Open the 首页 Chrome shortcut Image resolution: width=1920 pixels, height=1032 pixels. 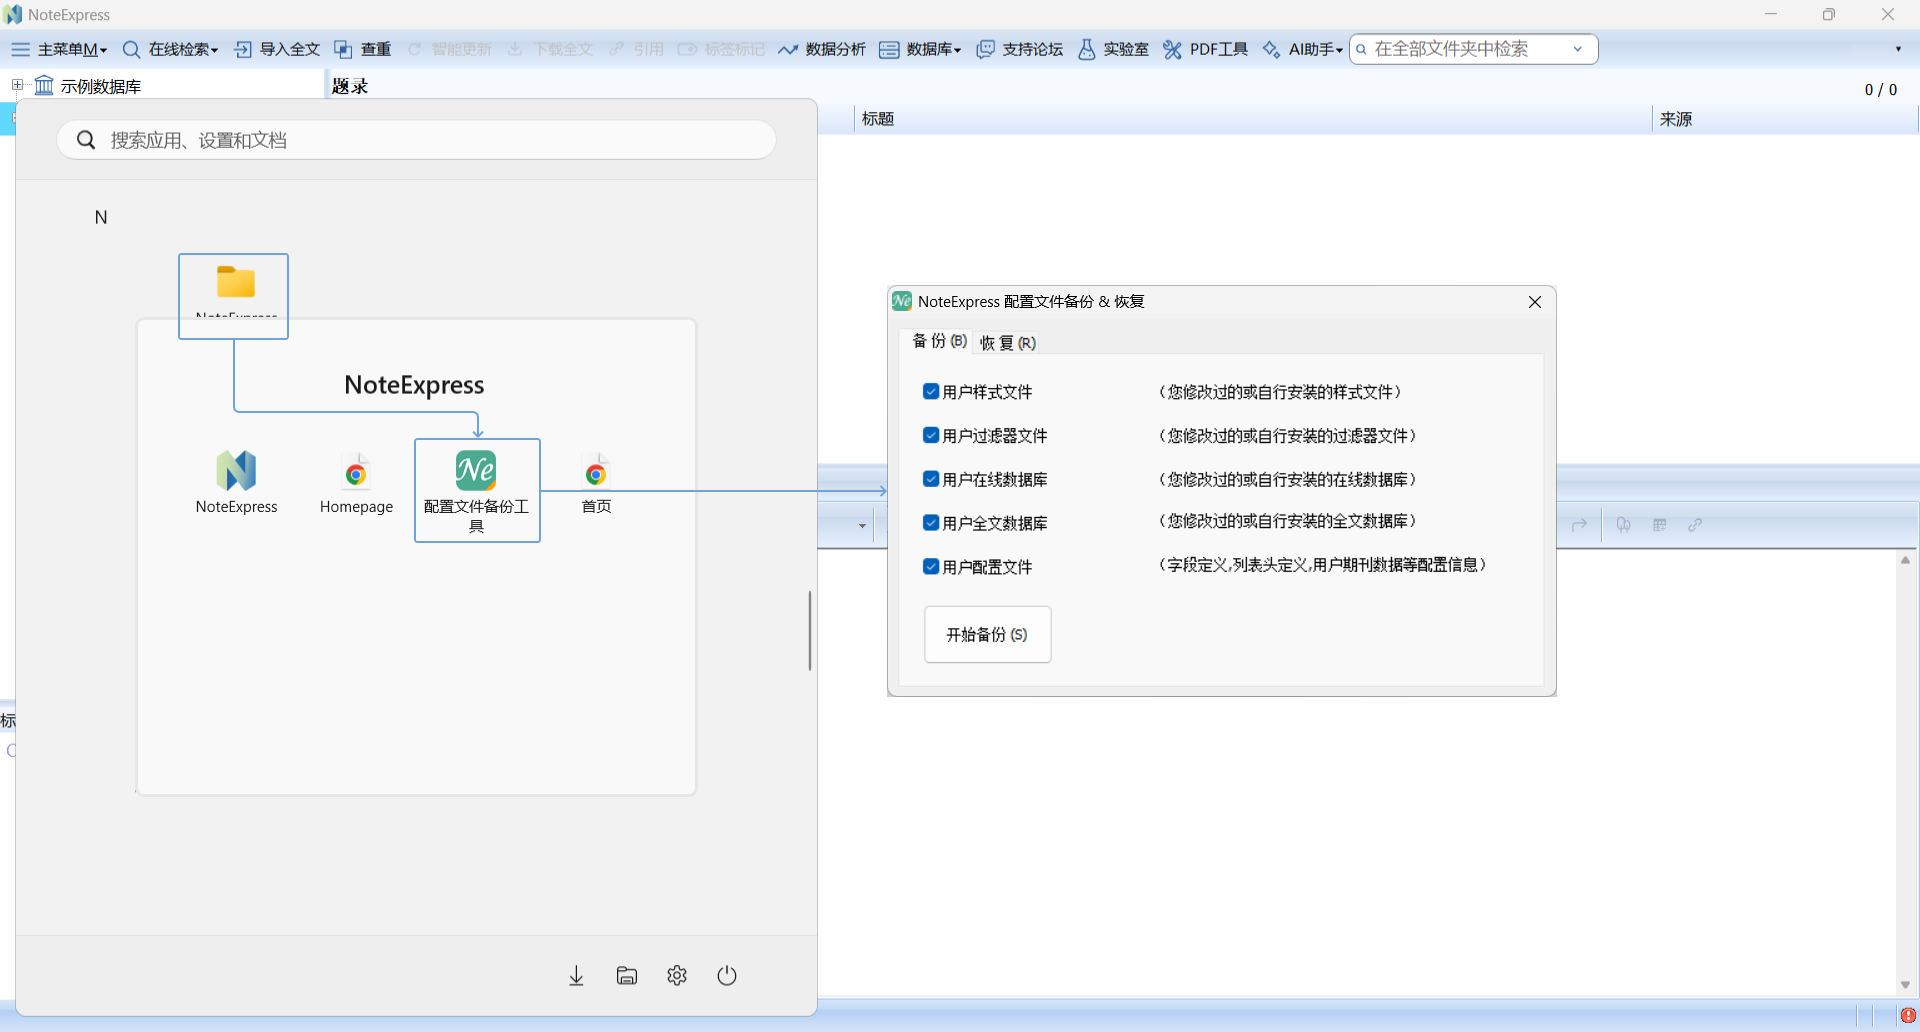coord(597,484)
